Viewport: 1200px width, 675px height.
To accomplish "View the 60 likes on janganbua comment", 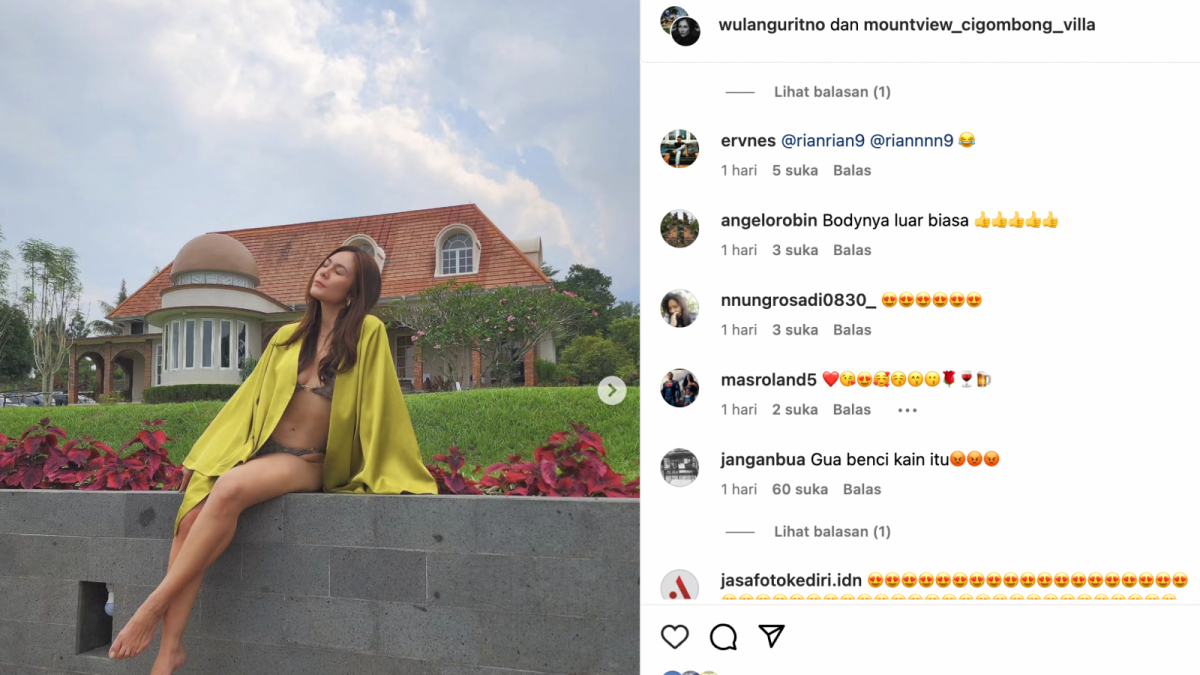I will click(799, 490).
